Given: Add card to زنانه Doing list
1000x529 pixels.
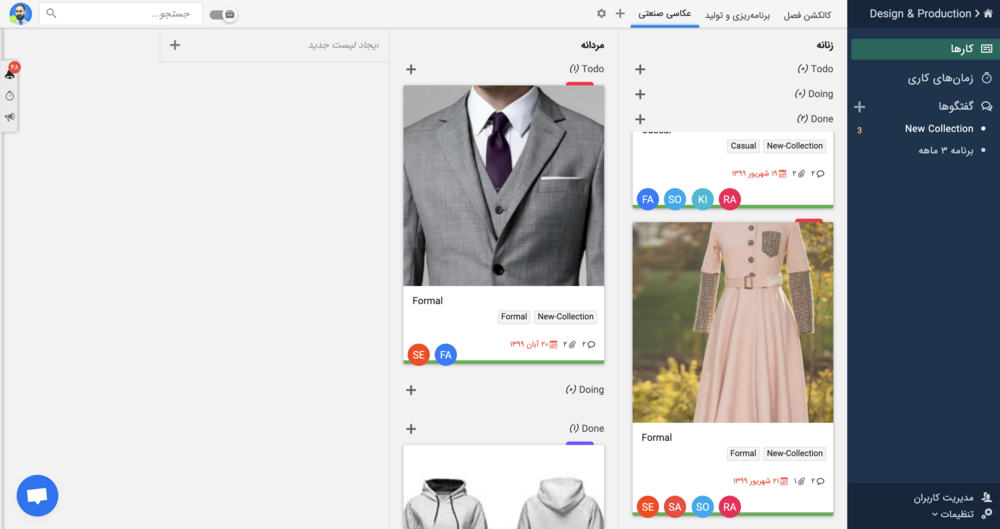Looking at the screenshot, I should (640, 94).
